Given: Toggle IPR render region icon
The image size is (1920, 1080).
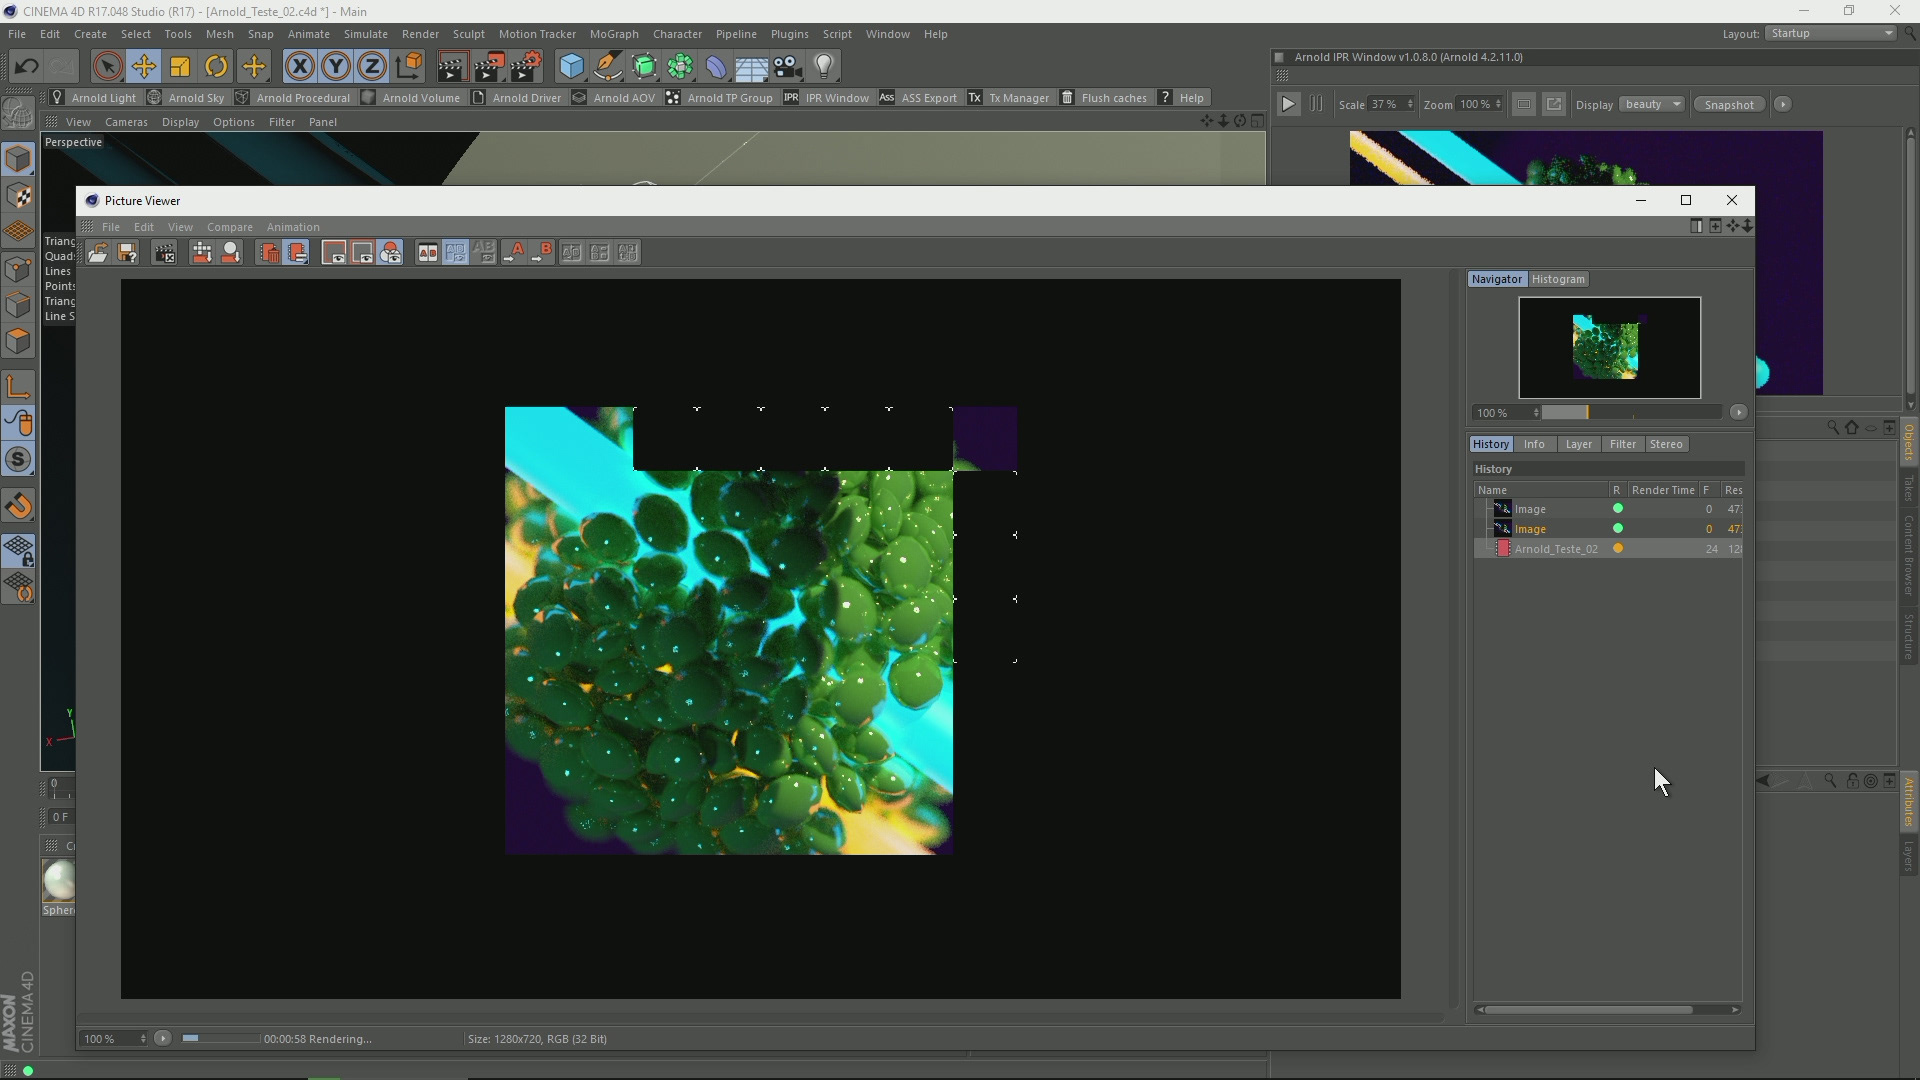Looking at the screenshot, I should point(1523,104).
